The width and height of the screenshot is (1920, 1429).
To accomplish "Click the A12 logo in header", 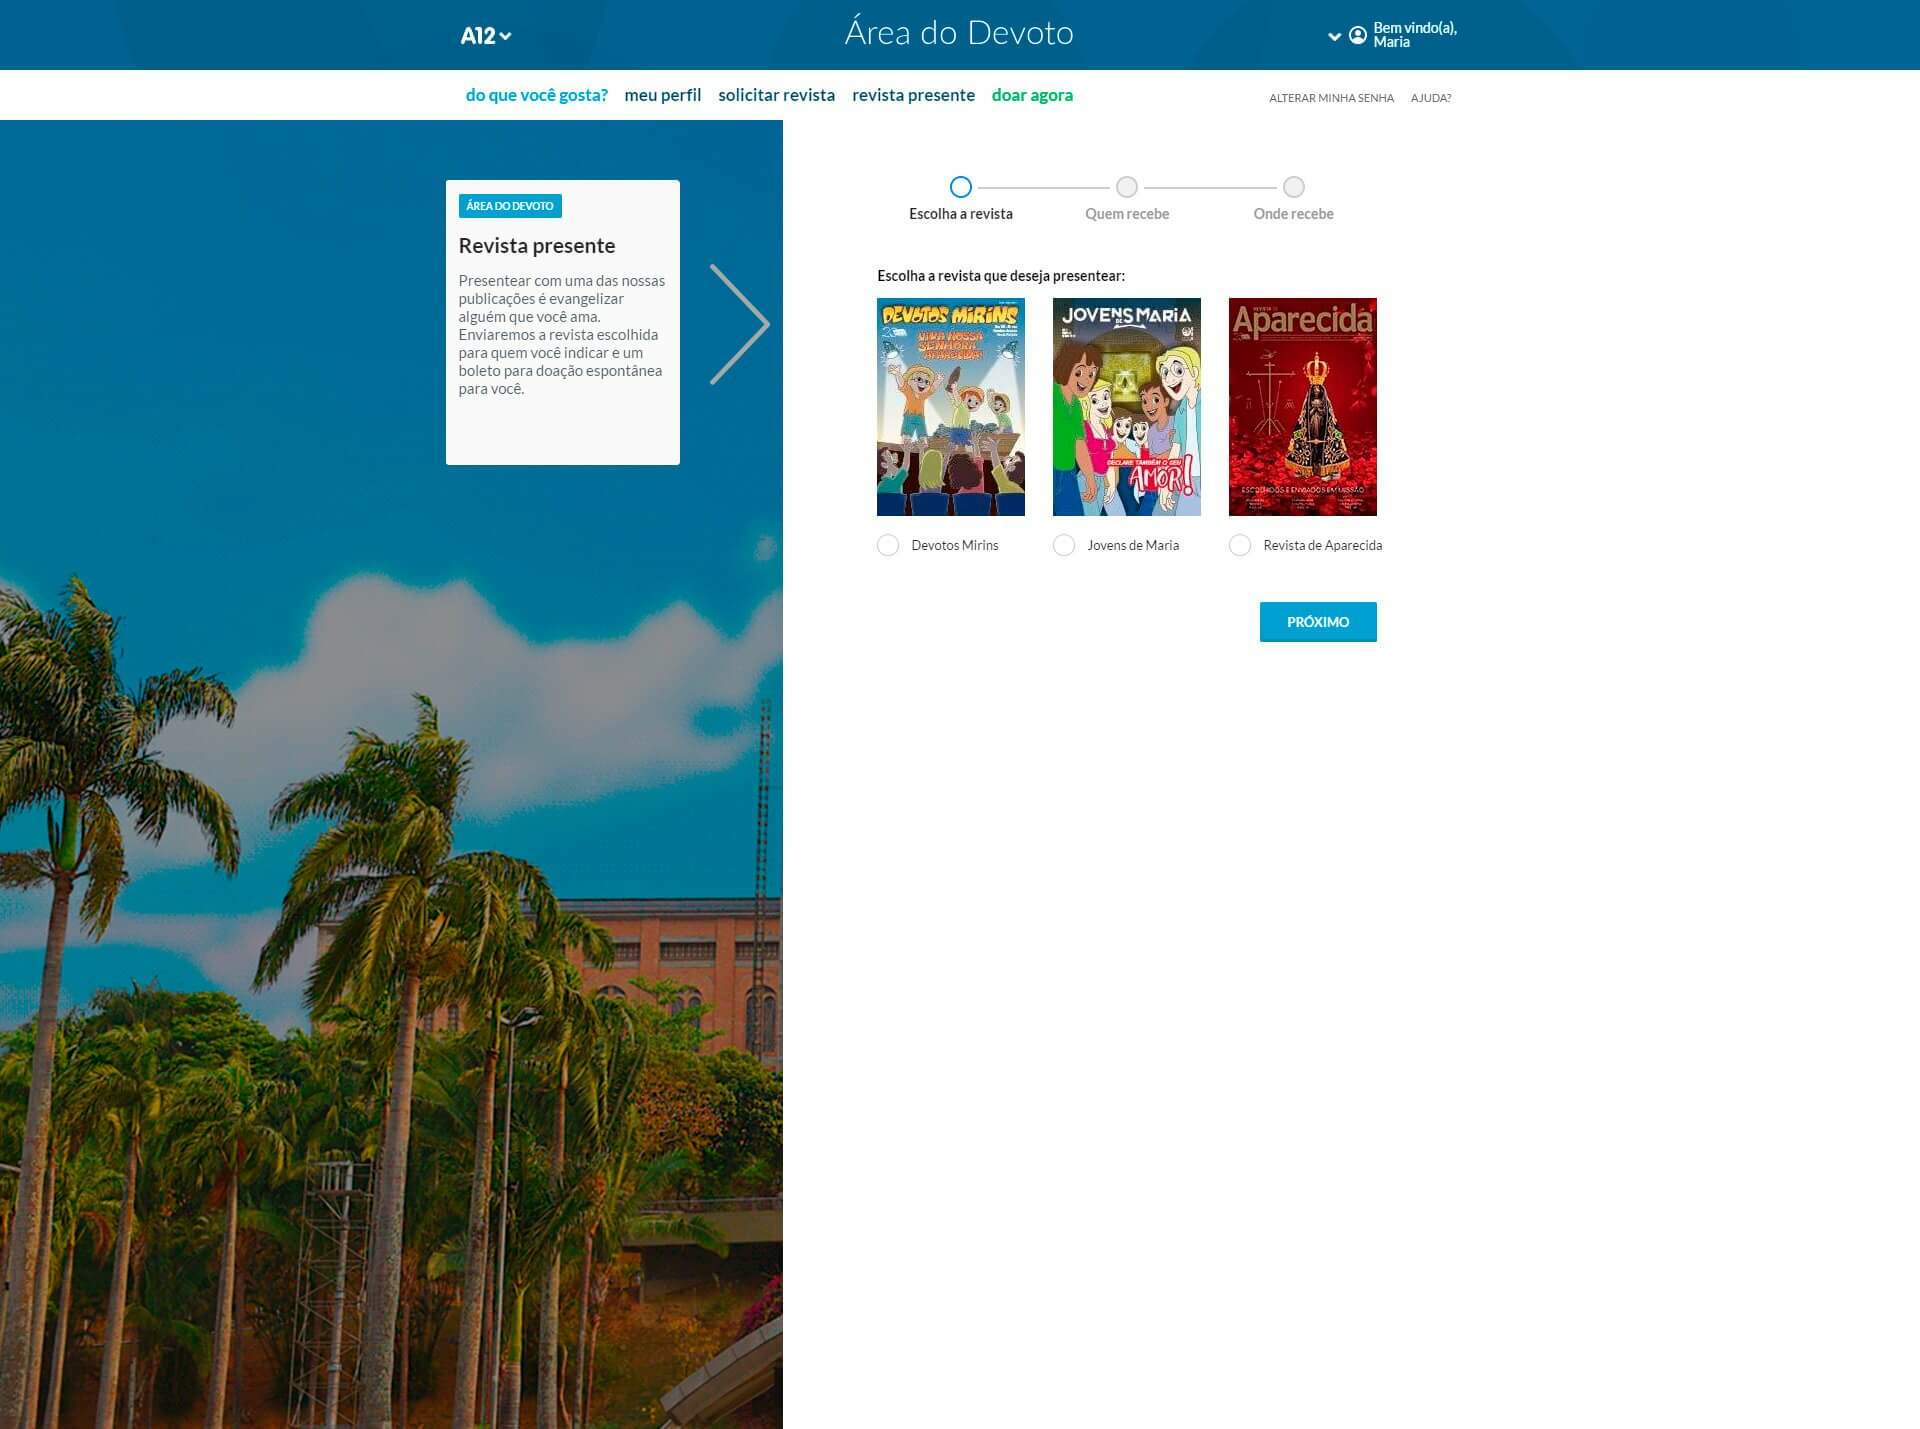I will (478, 36).
